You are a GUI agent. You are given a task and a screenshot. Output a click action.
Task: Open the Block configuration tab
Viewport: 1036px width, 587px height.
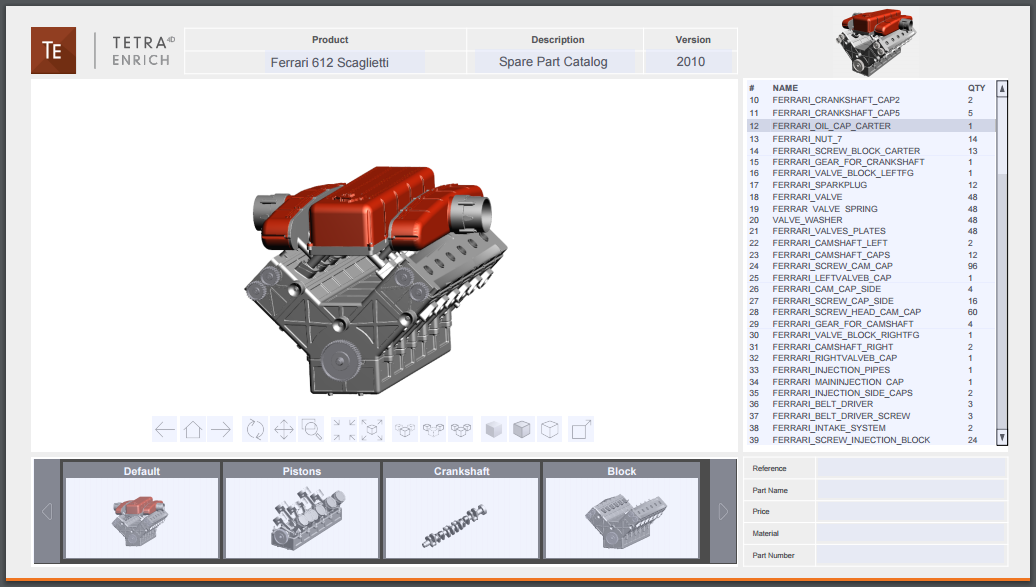tap(621, 471)
